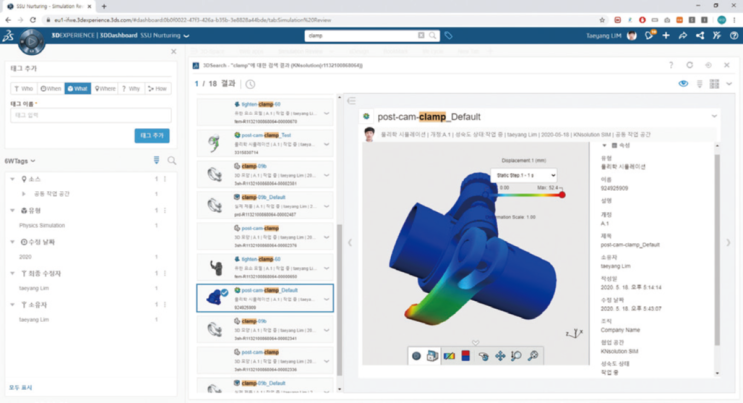743x403 pixels.
Task: Expand the post-cam-clamp_Default title chevron
Action: 714,117
